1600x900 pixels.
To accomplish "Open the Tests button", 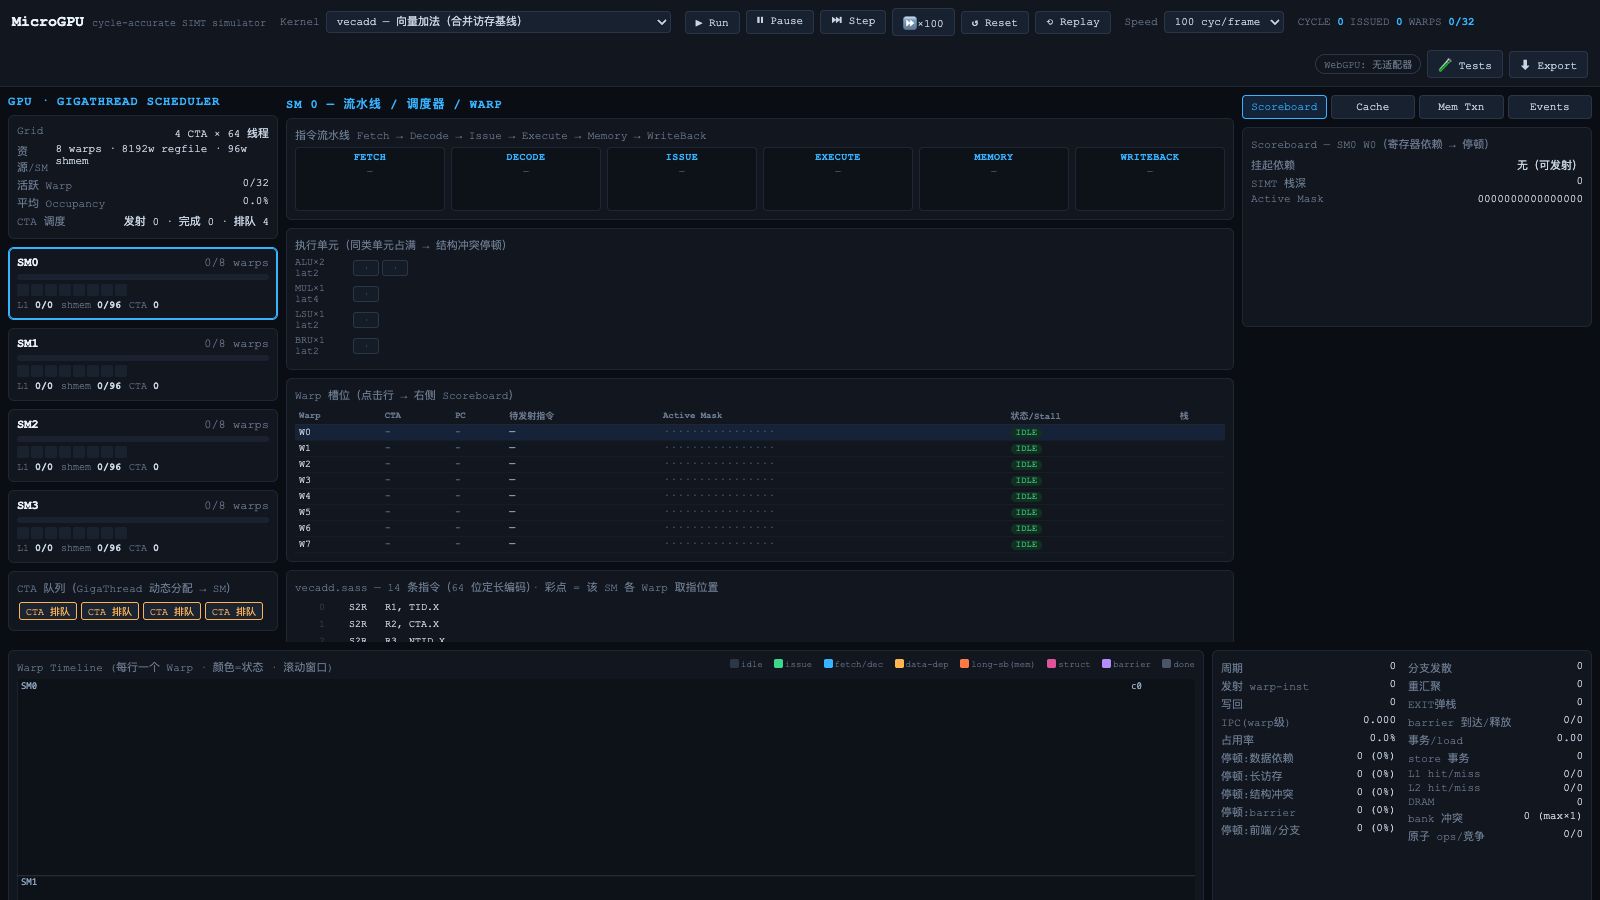I will click(x=1464, y=65).
